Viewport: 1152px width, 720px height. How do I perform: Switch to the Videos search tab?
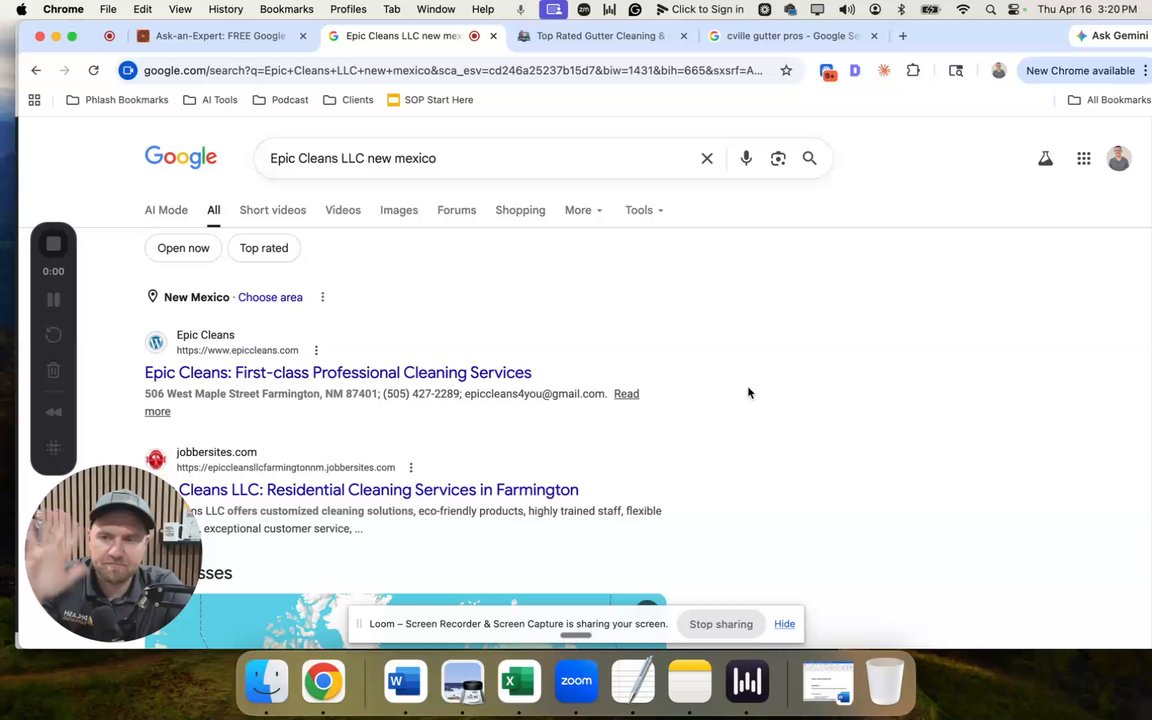(343, 210)
